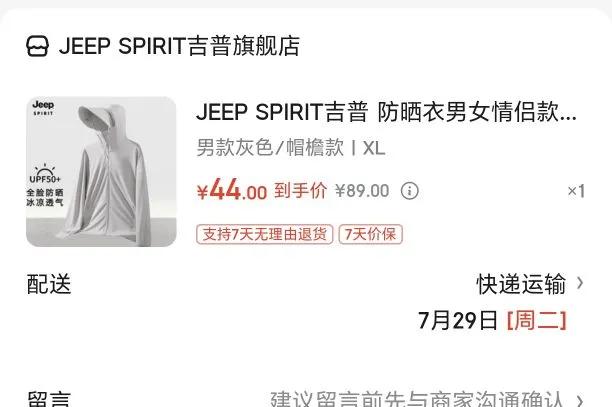This screenshot has width=612, height=407.
Task: Tap the 7月29日 [周二] delivery date
Action: [x=492, y=320]
